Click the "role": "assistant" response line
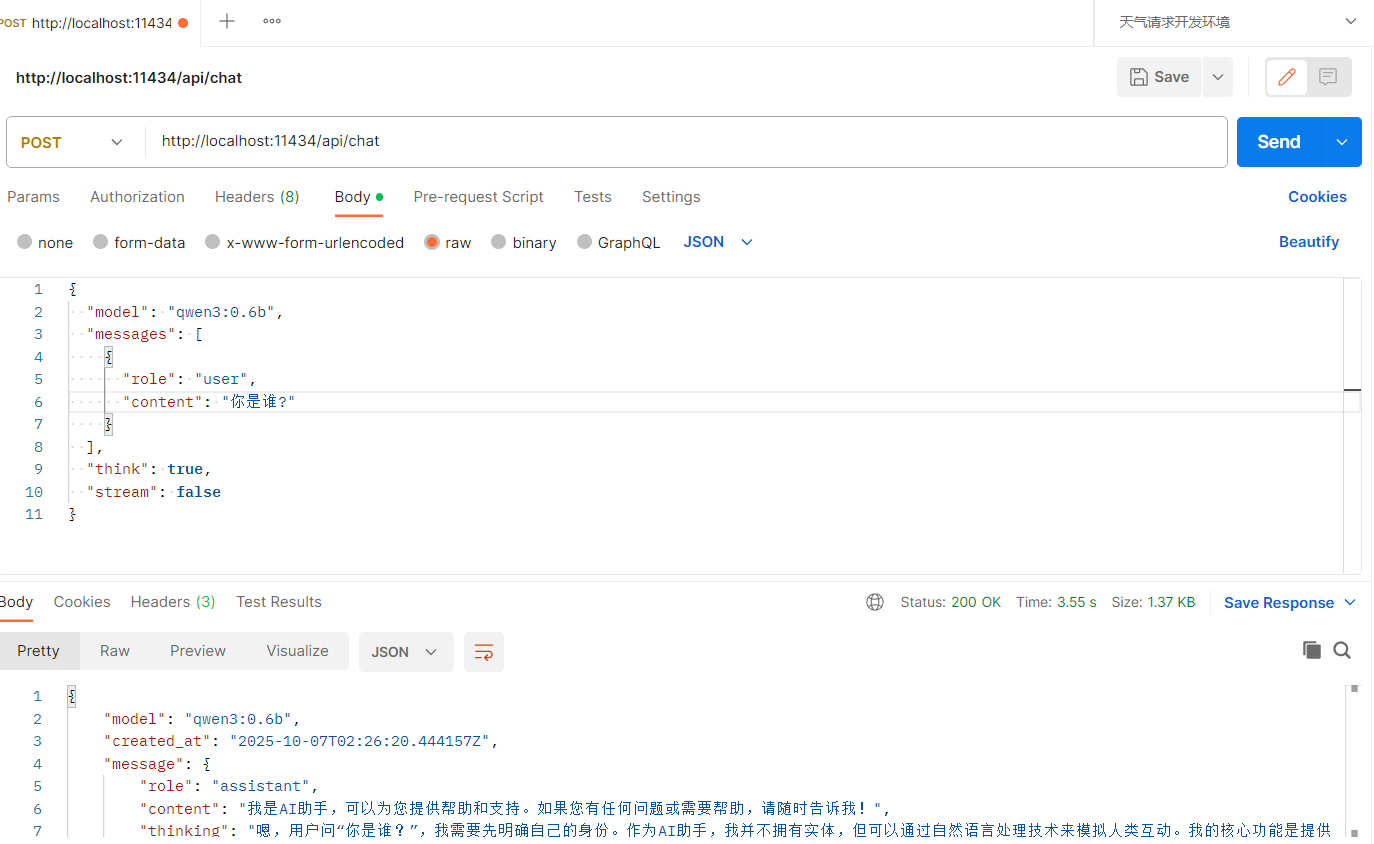Image resolution: width=1374 pixels, height=844 pixels. pyautogui.click(x=229, y=786)
